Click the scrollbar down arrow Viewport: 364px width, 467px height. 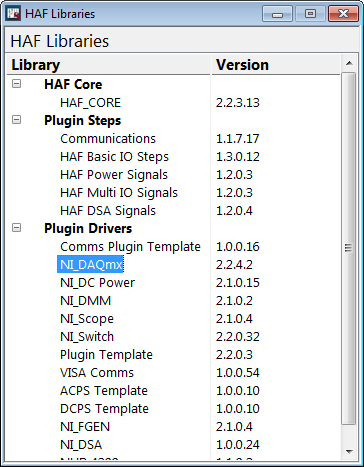point(349,452)
